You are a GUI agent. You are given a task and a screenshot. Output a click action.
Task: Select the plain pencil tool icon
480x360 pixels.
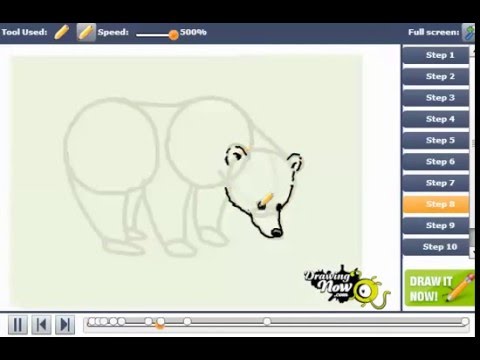click(61, 32)
